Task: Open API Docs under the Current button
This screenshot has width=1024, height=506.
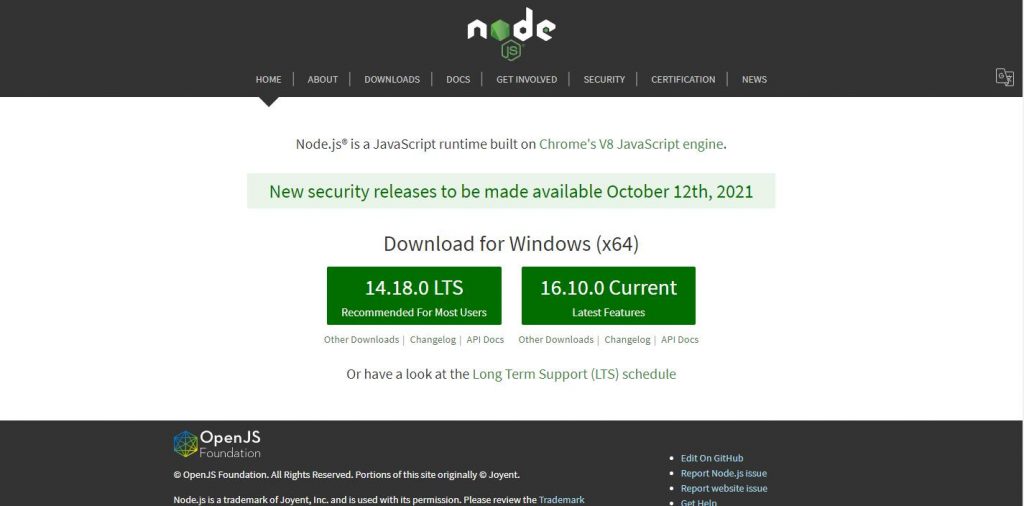Action: [680, 340]
